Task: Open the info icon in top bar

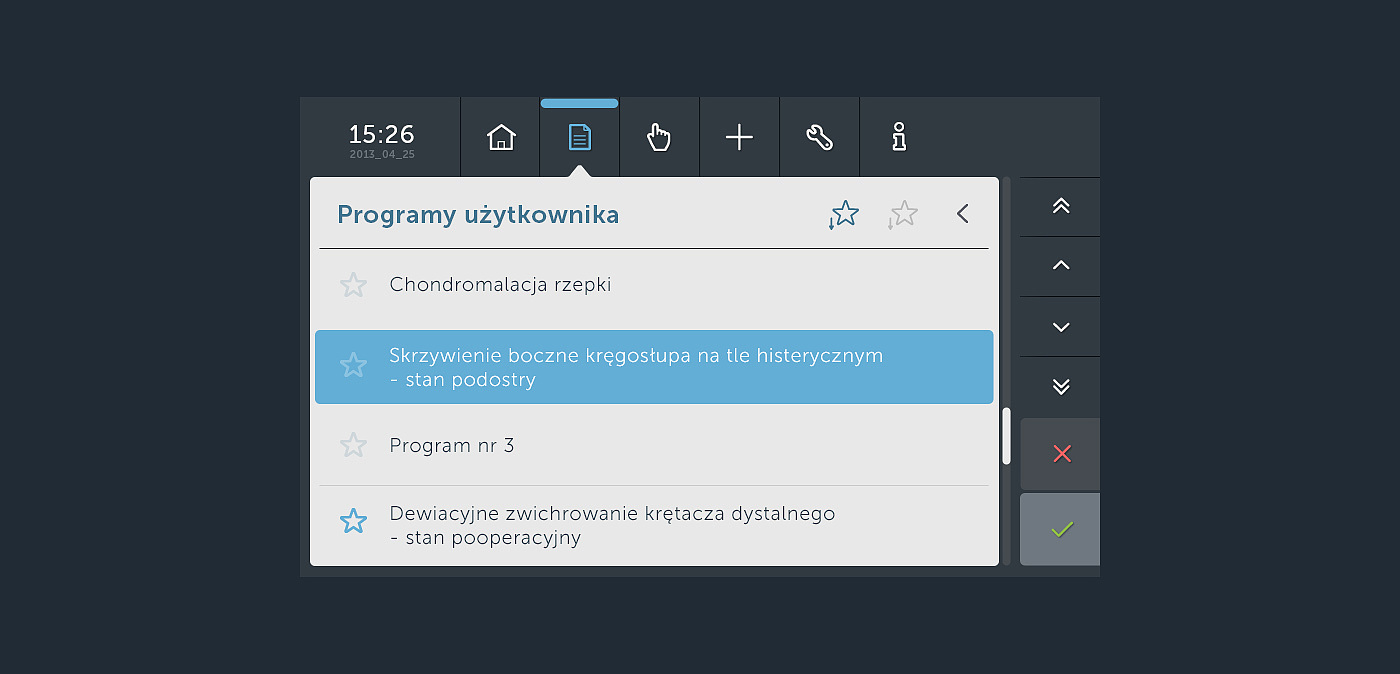Action: point(899,137)
